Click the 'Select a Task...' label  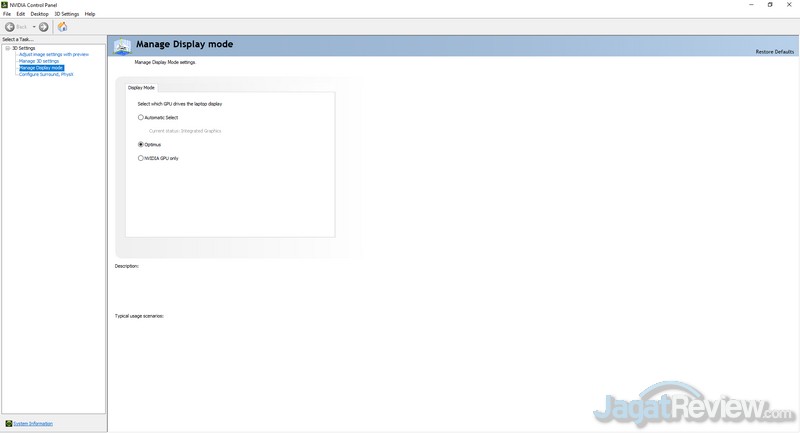tap(18, 39)
